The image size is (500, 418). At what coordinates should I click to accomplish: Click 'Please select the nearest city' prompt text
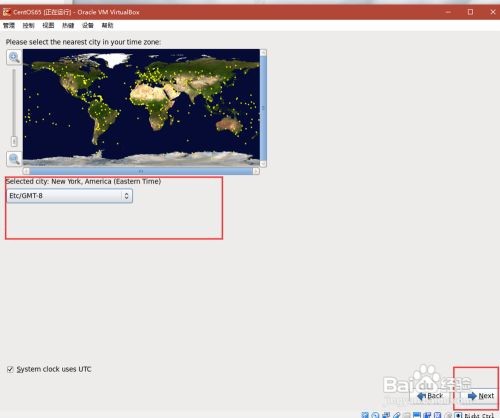click(x=83, y=42)
